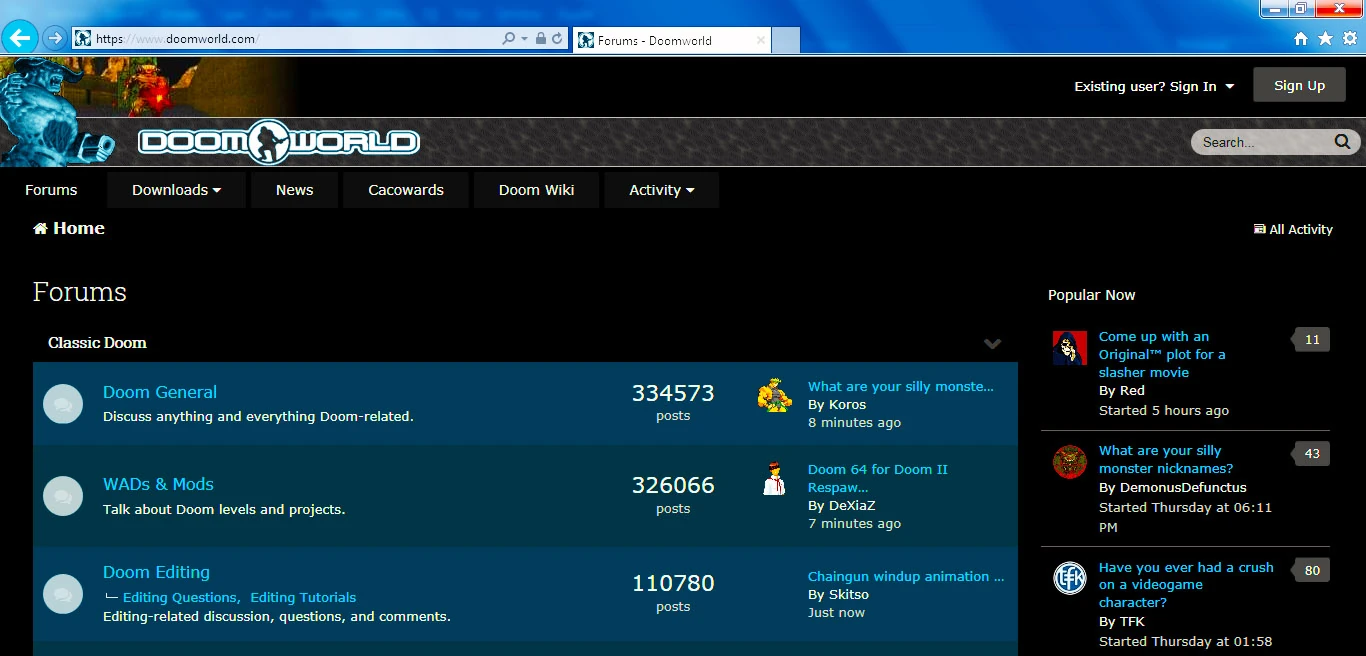Screen dimensions: 1366x656
Task: Open the Cacowards menu item
Action: 406,190
